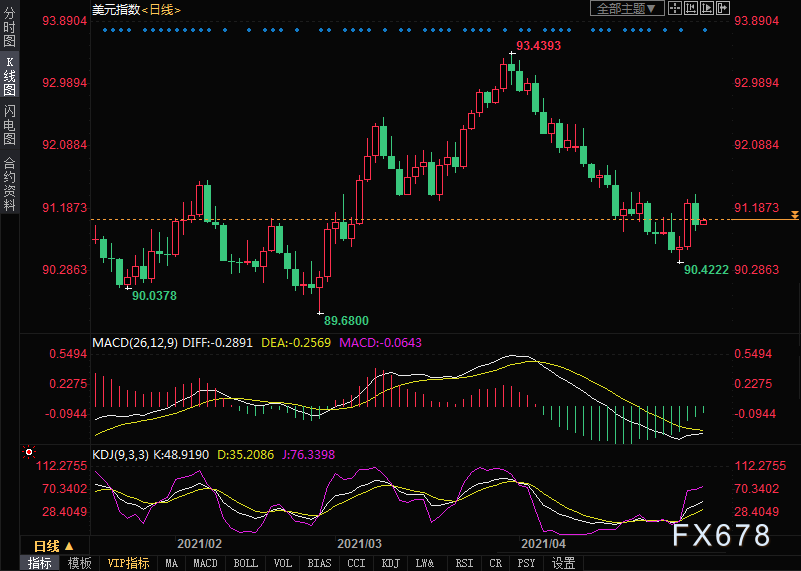The height and width of the screenshot is (571, 801).
Task: Click the <日线> label beside title
Action: [161, 10]
